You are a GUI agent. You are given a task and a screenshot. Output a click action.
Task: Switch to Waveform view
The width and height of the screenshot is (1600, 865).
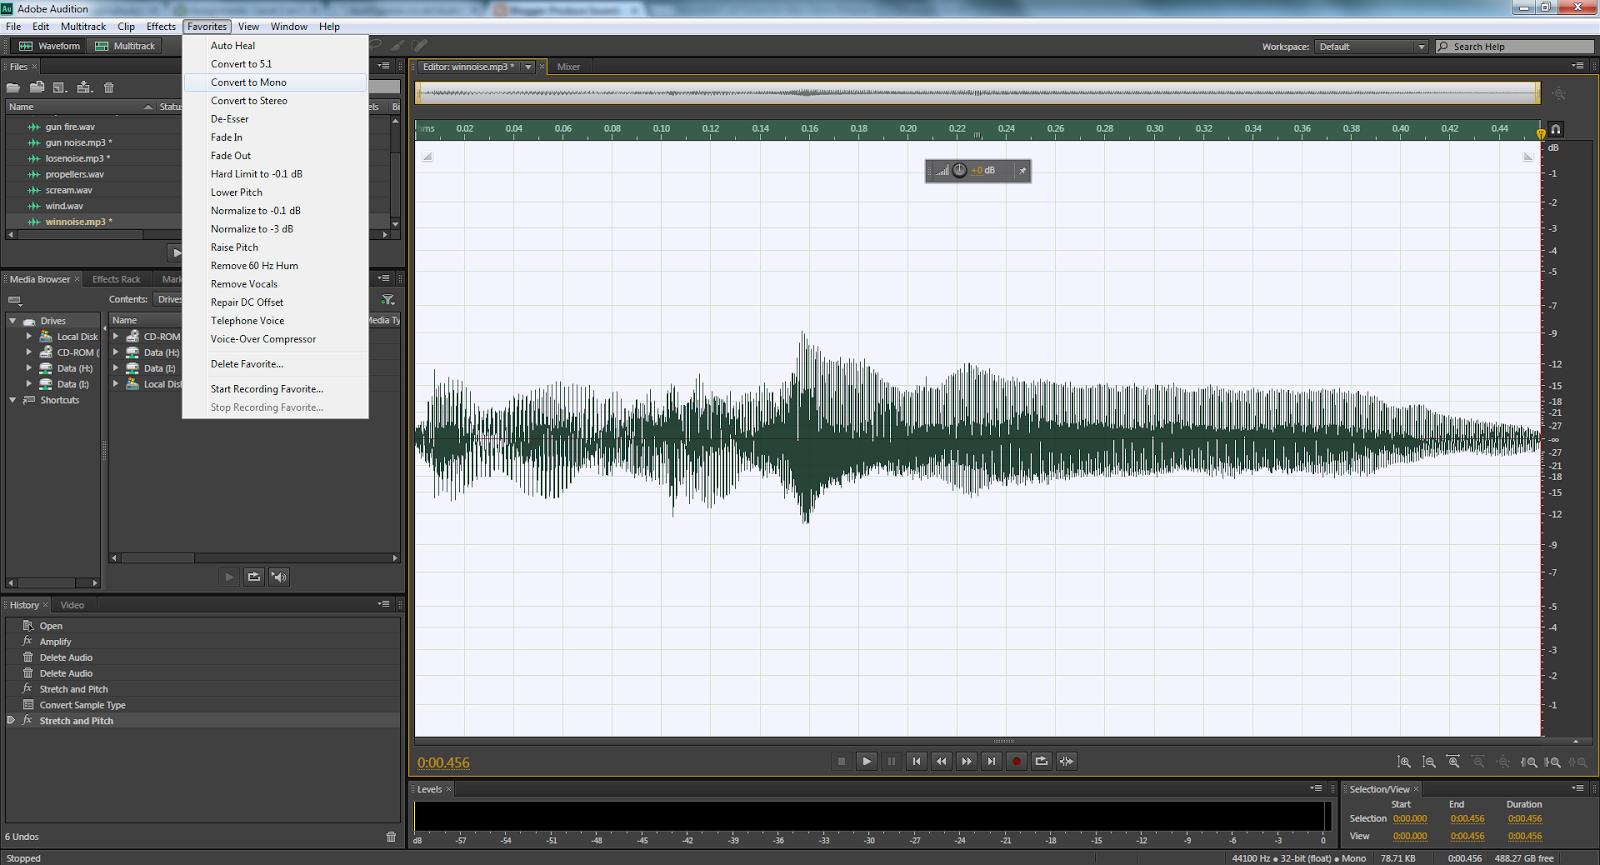tap(49, 46)
